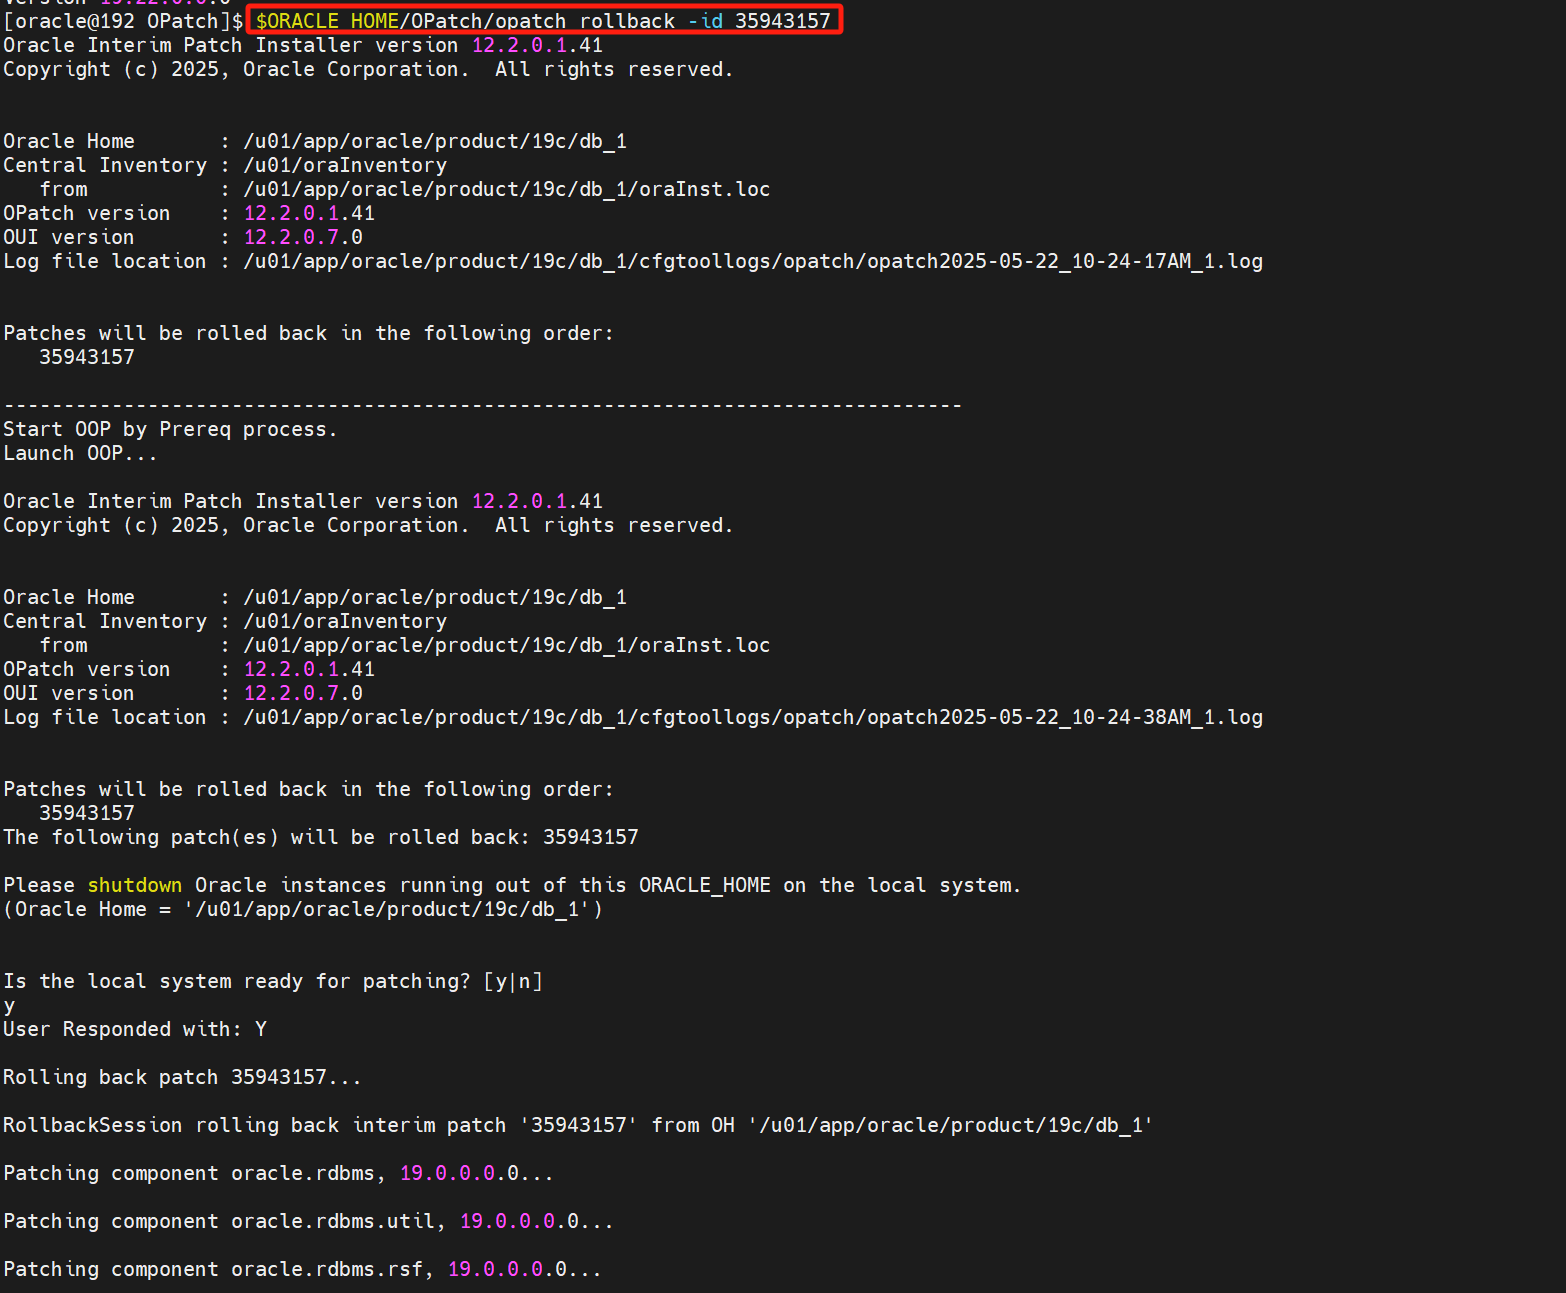Select the oracle.rdbms.rsf component text

point(330,1268)
